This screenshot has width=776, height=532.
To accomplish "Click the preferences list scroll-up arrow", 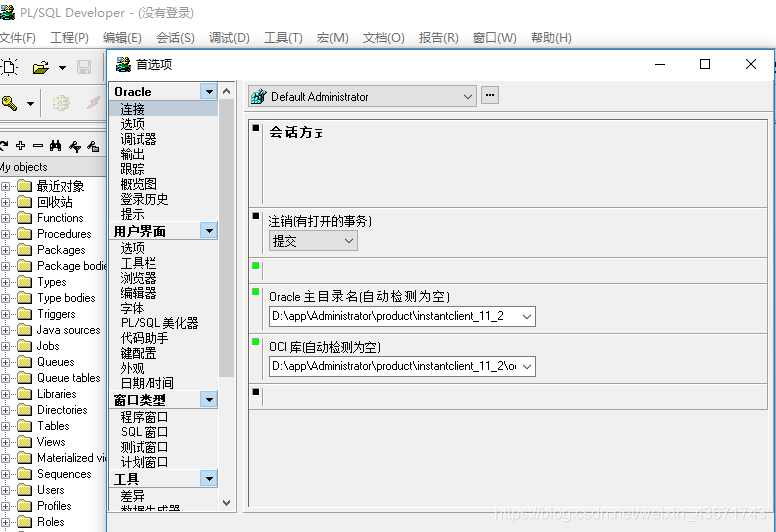I will (x=227, y=91).
